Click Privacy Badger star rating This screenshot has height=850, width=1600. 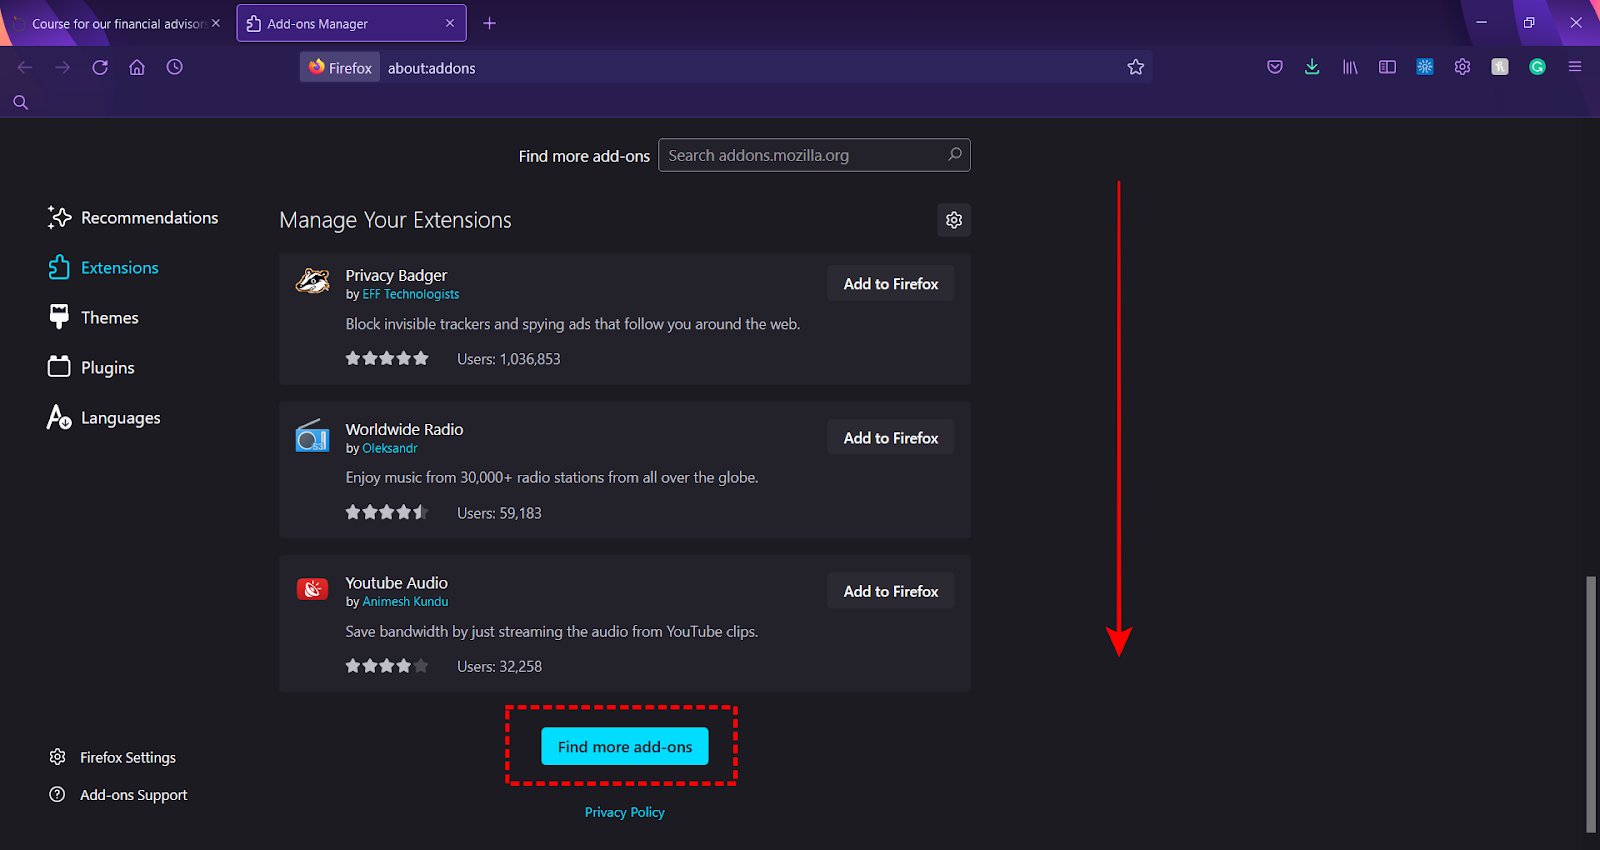387,358
